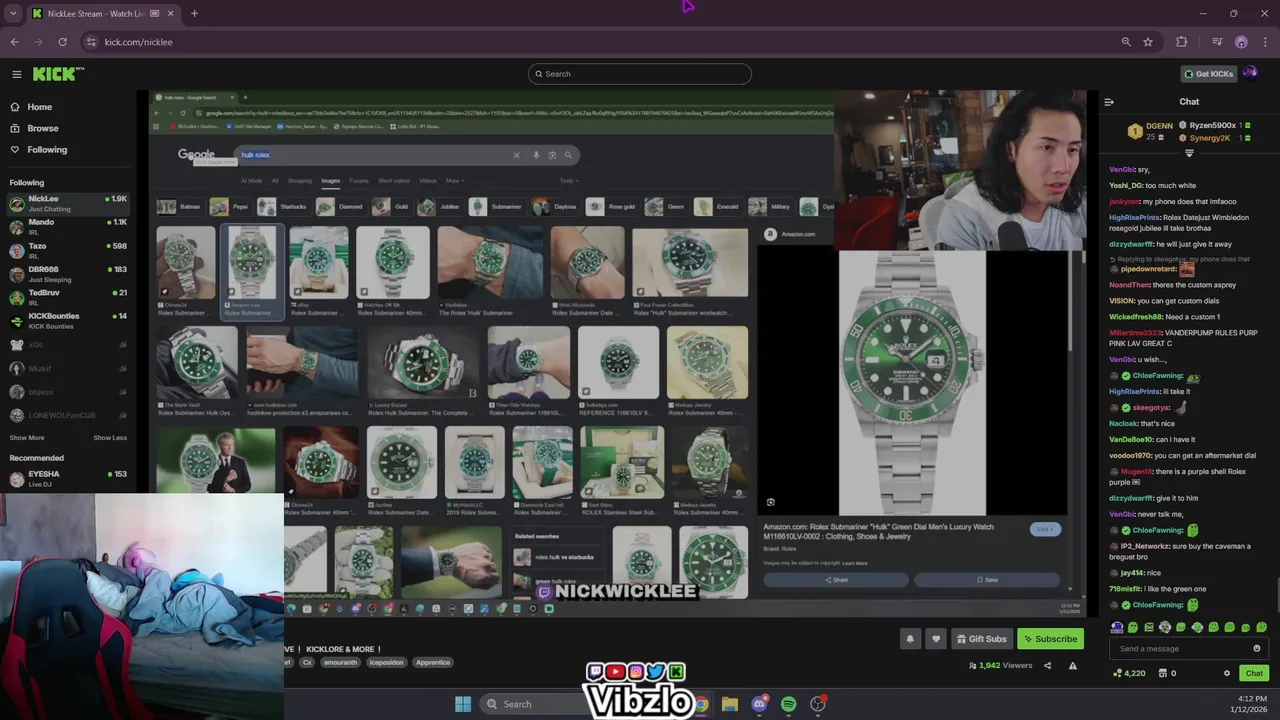Open Following in sidebar
Image resolution: width=1280 pixels, height=720 pixels.
pyautogui.click(x=47, y=150)
